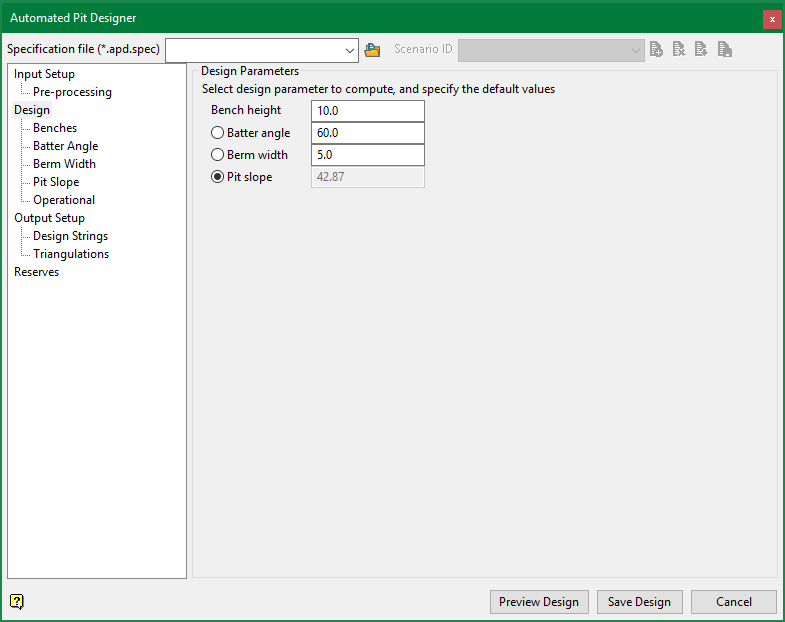
Task: Select the Pit slope radio button
Action: [x=217, y=177]
